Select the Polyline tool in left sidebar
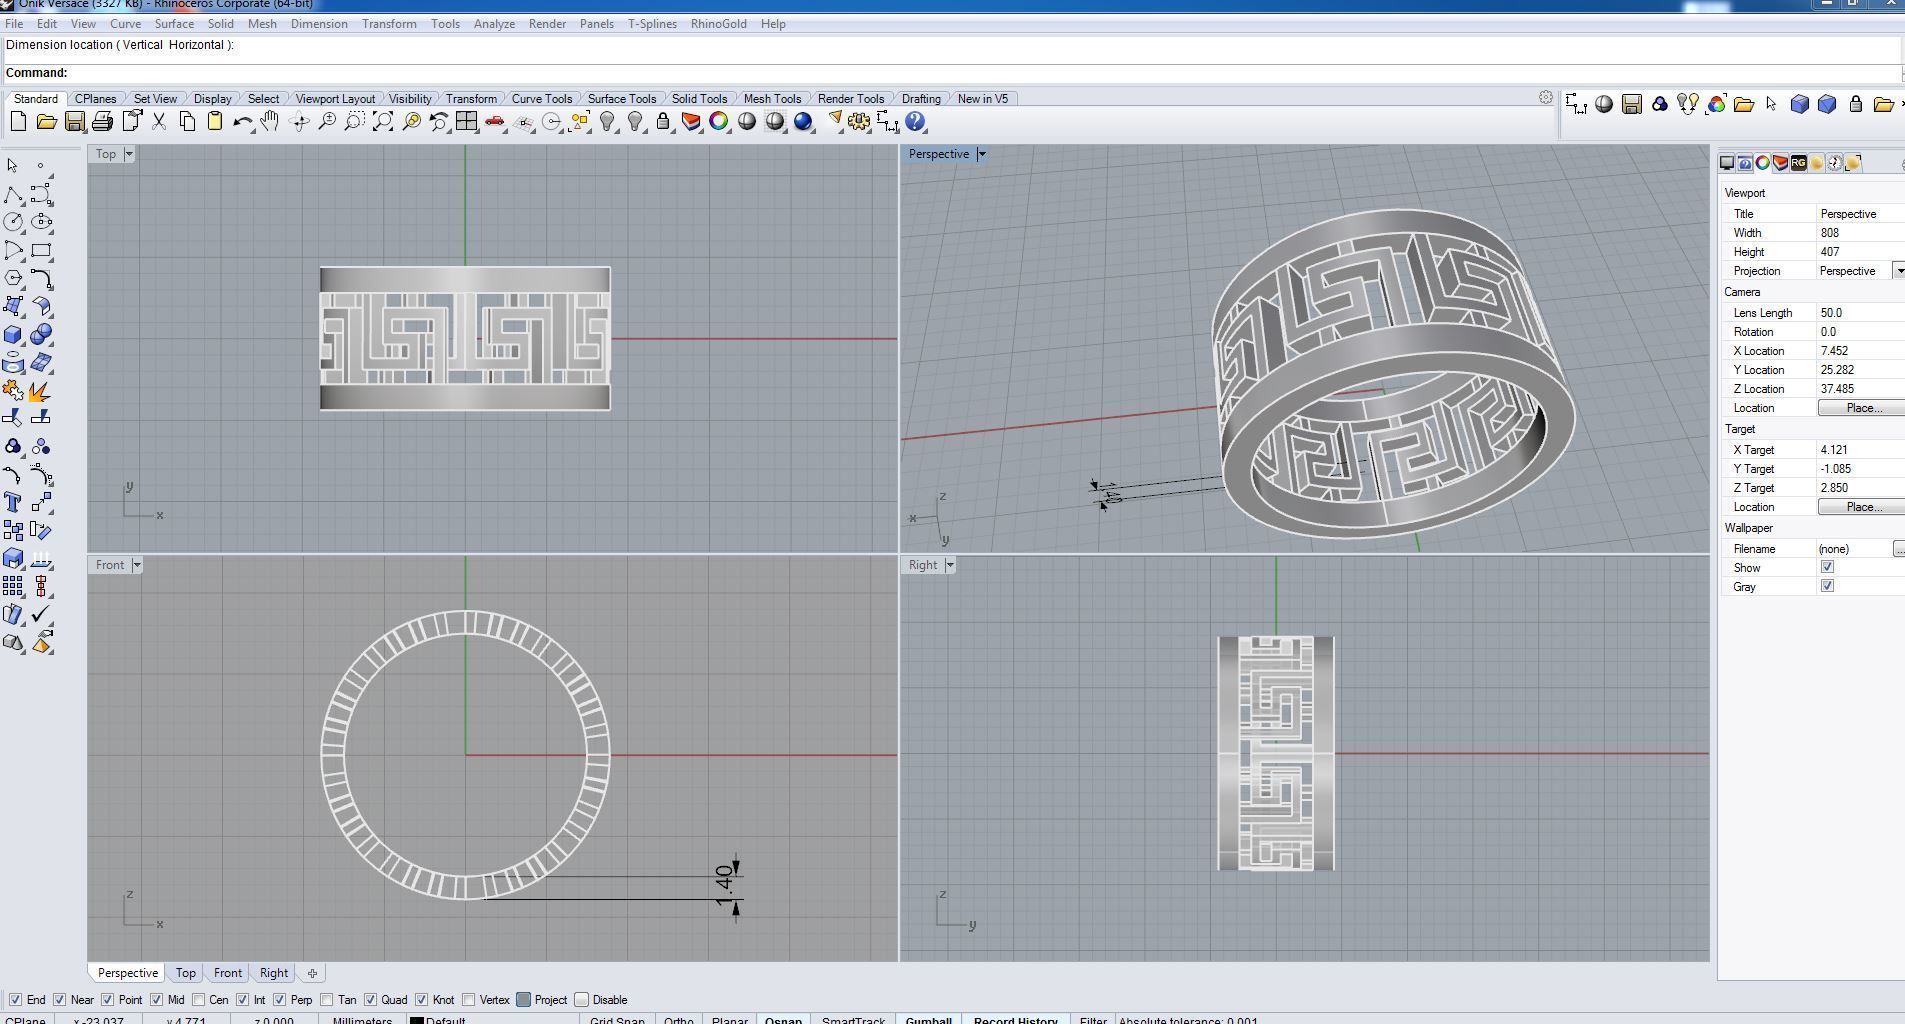This screenshot has width=1905, height=1024. click(14, 194)
